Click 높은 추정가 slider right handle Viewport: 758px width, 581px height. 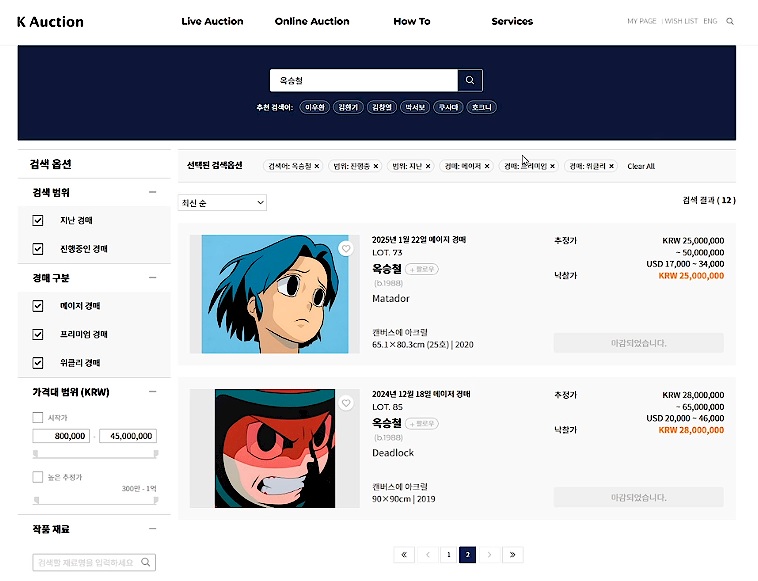point(156,500)
